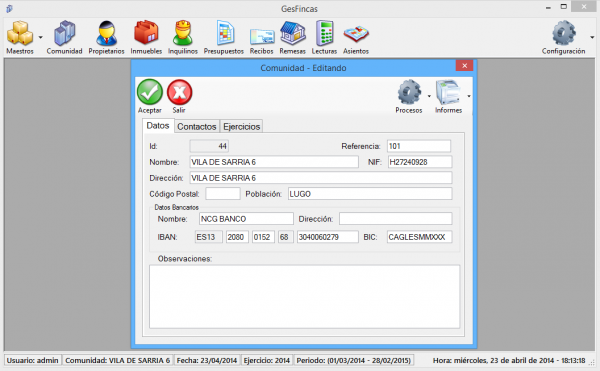600x371 pixels.
Task: Click the BIC field CAGLESMMXXX
Action: click(419, 237)
